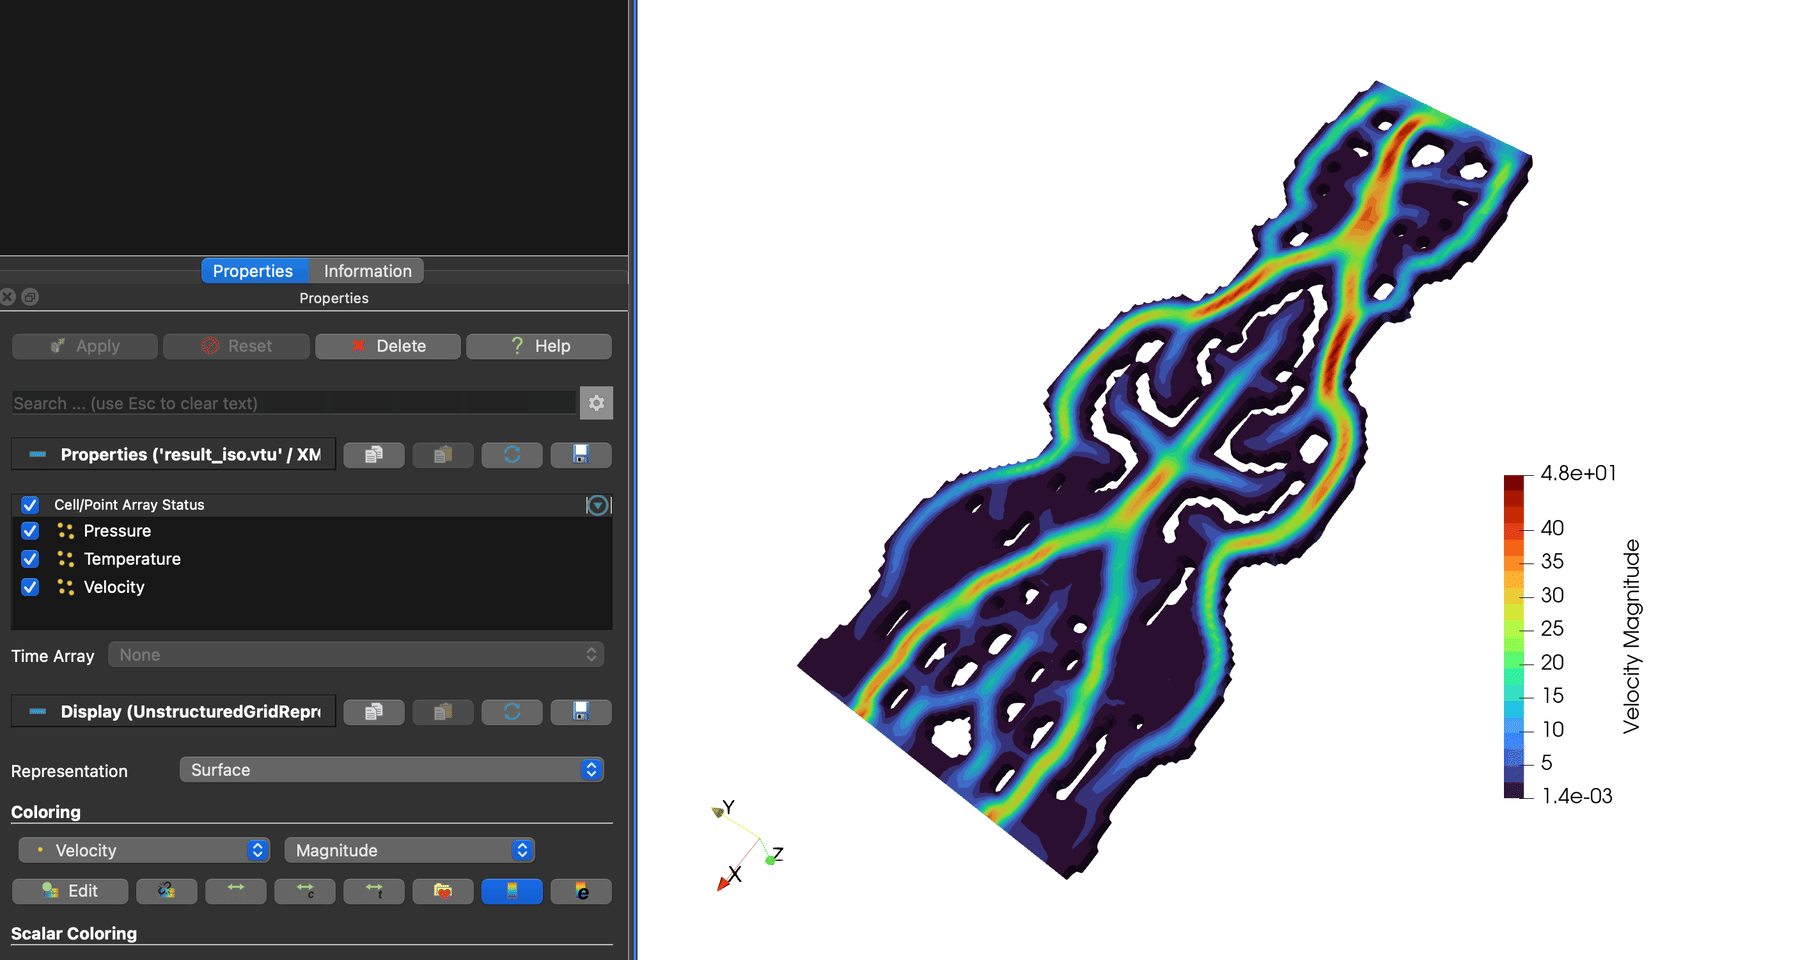
Task: Click the Apply button
Action: [x=85, y=346]
